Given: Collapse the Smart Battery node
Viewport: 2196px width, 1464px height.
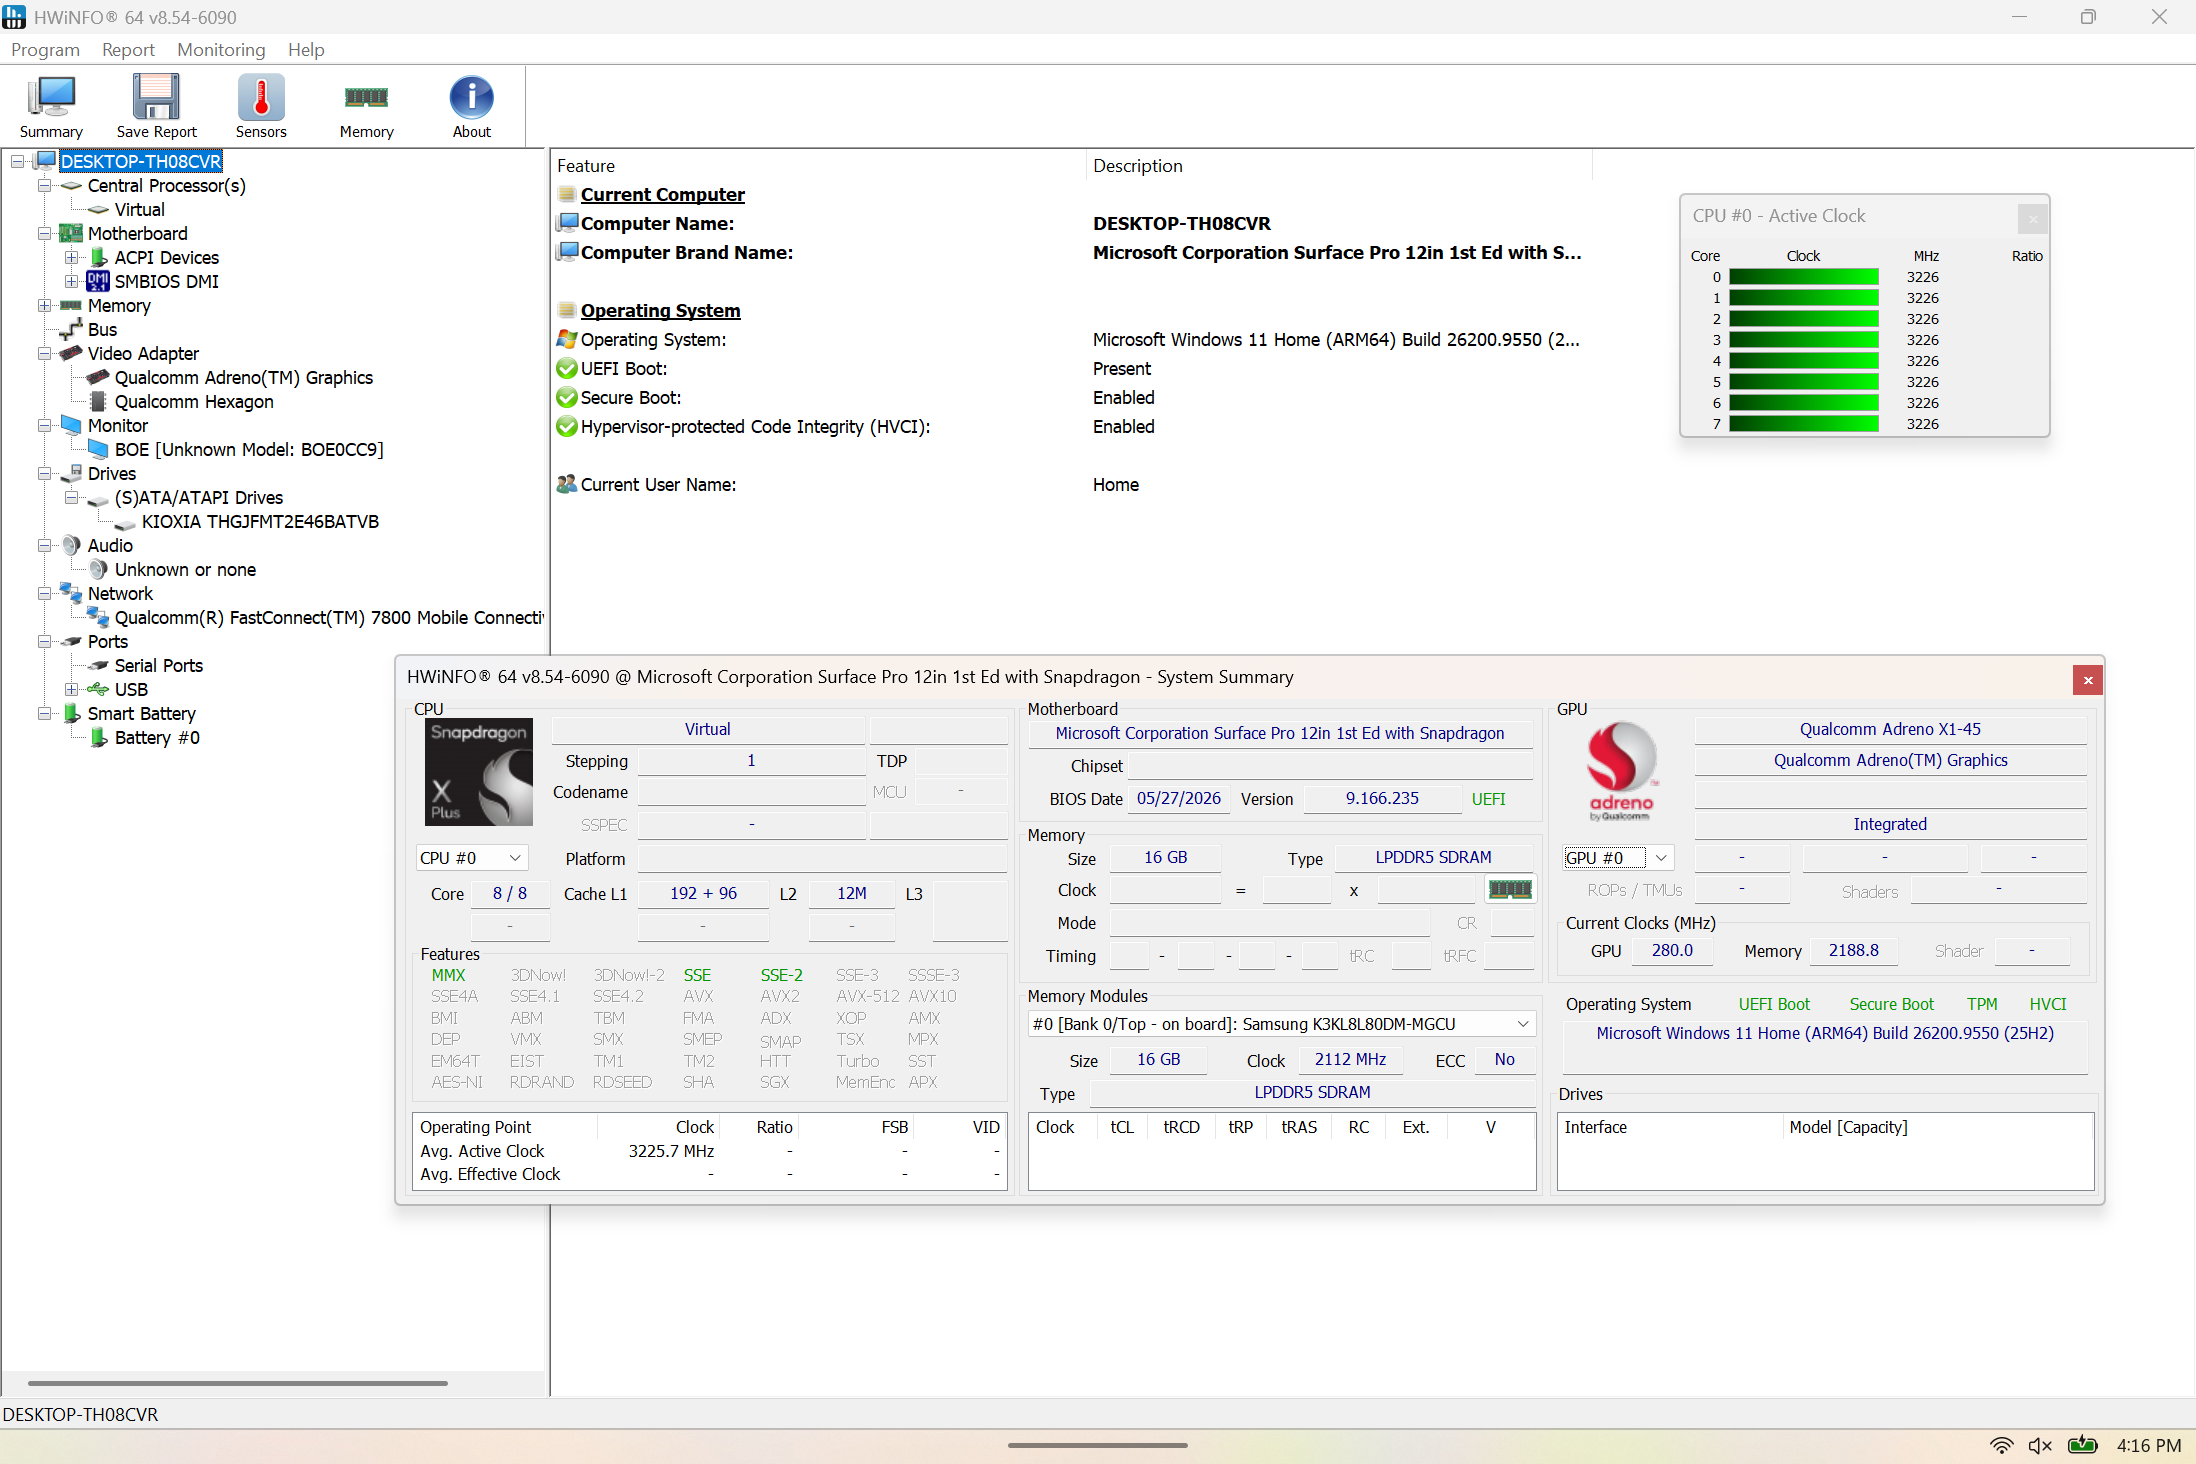Looking at the screenshot, I should 44,713.
